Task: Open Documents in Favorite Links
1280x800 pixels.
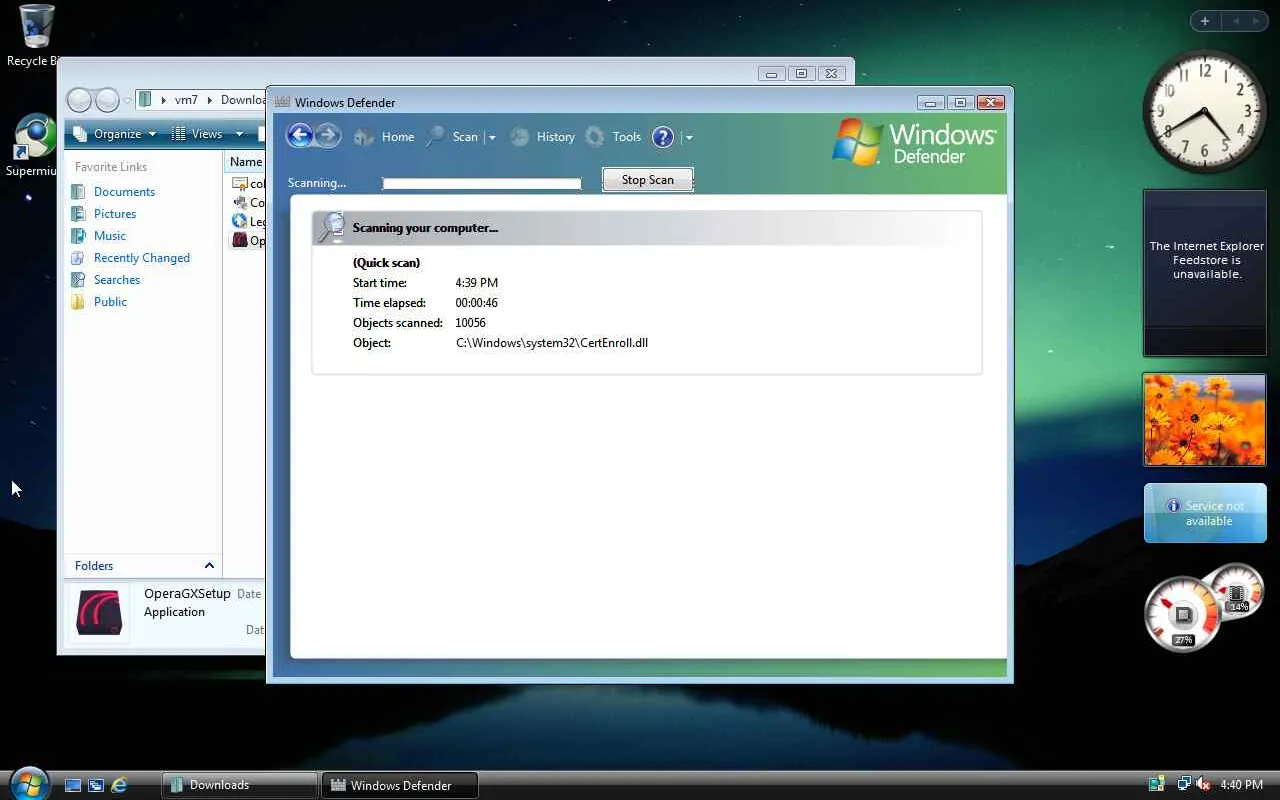Action: (124, 192)
